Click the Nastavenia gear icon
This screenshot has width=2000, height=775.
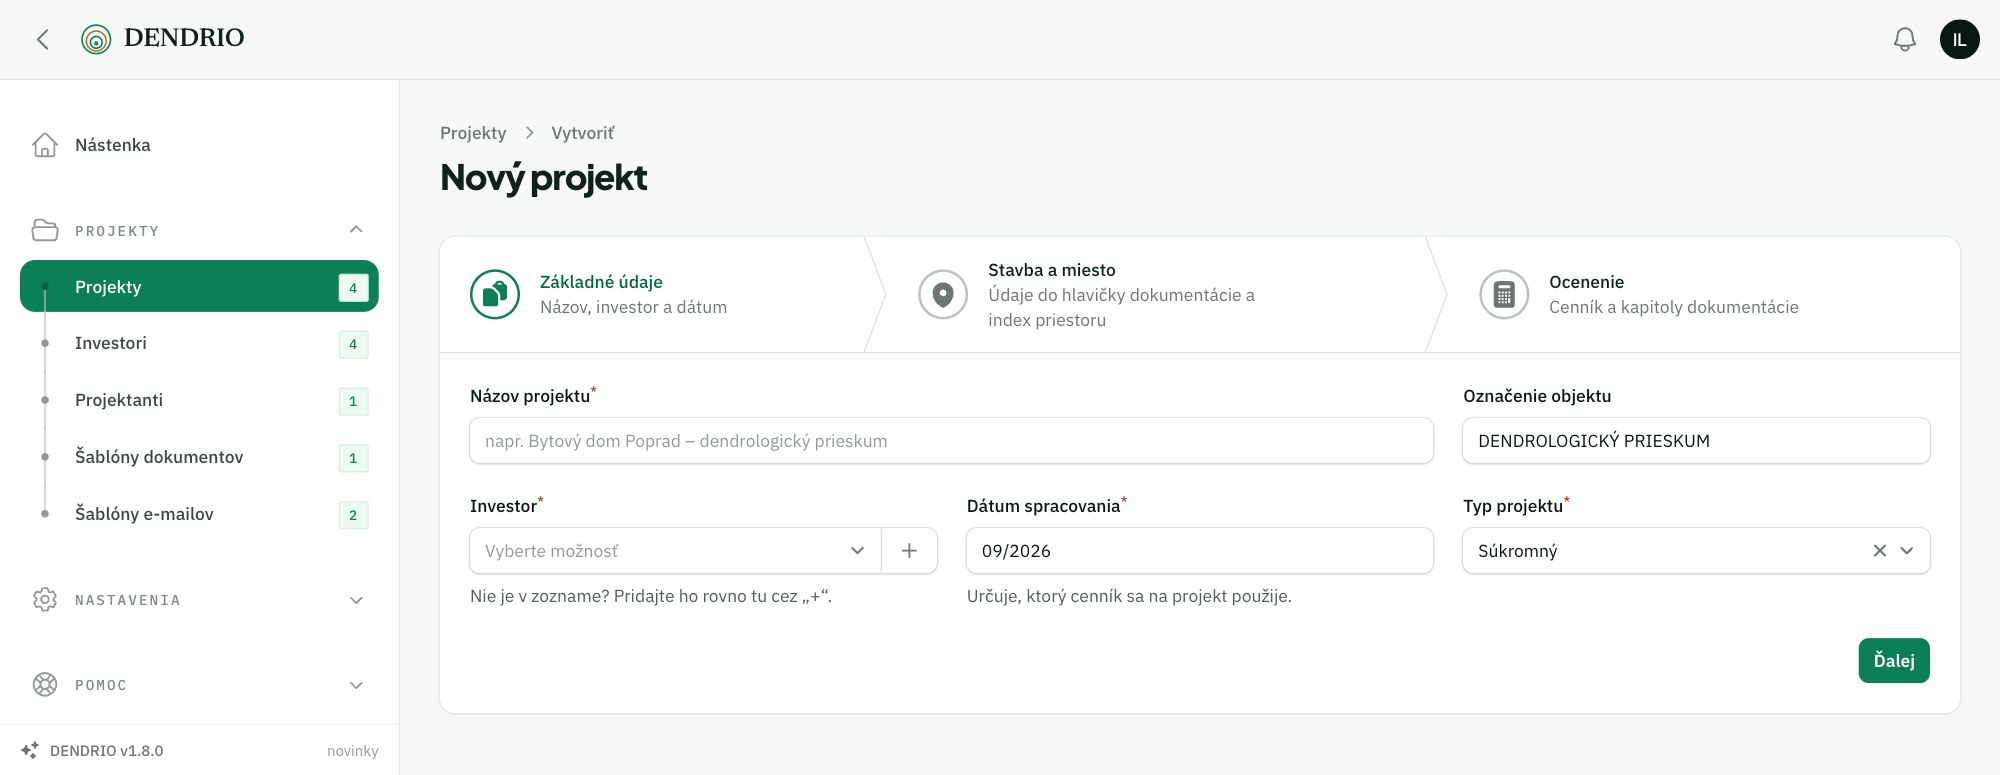click(x=45, y=600)
